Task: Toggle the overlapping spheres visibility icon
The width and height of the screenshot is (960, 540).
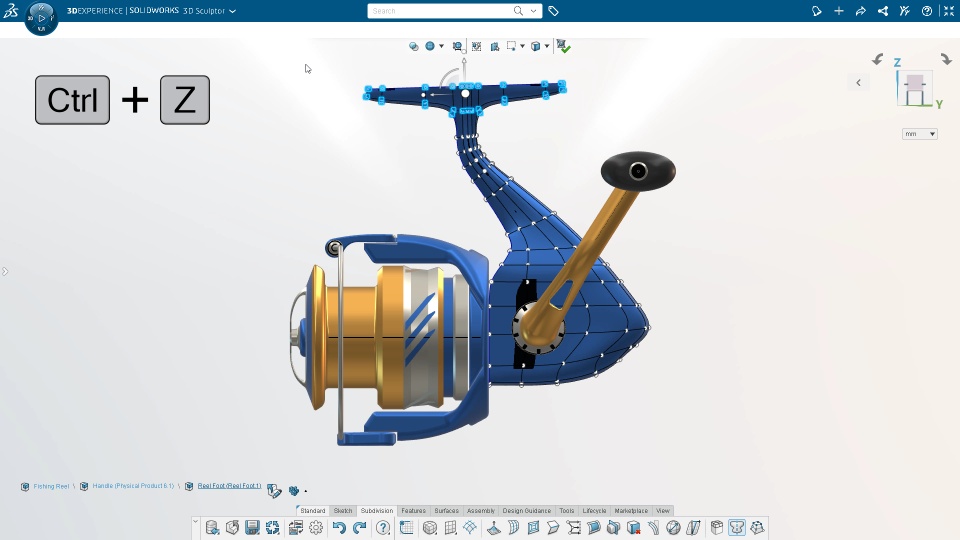Action: pyautogui.click(x=414, y=47)
